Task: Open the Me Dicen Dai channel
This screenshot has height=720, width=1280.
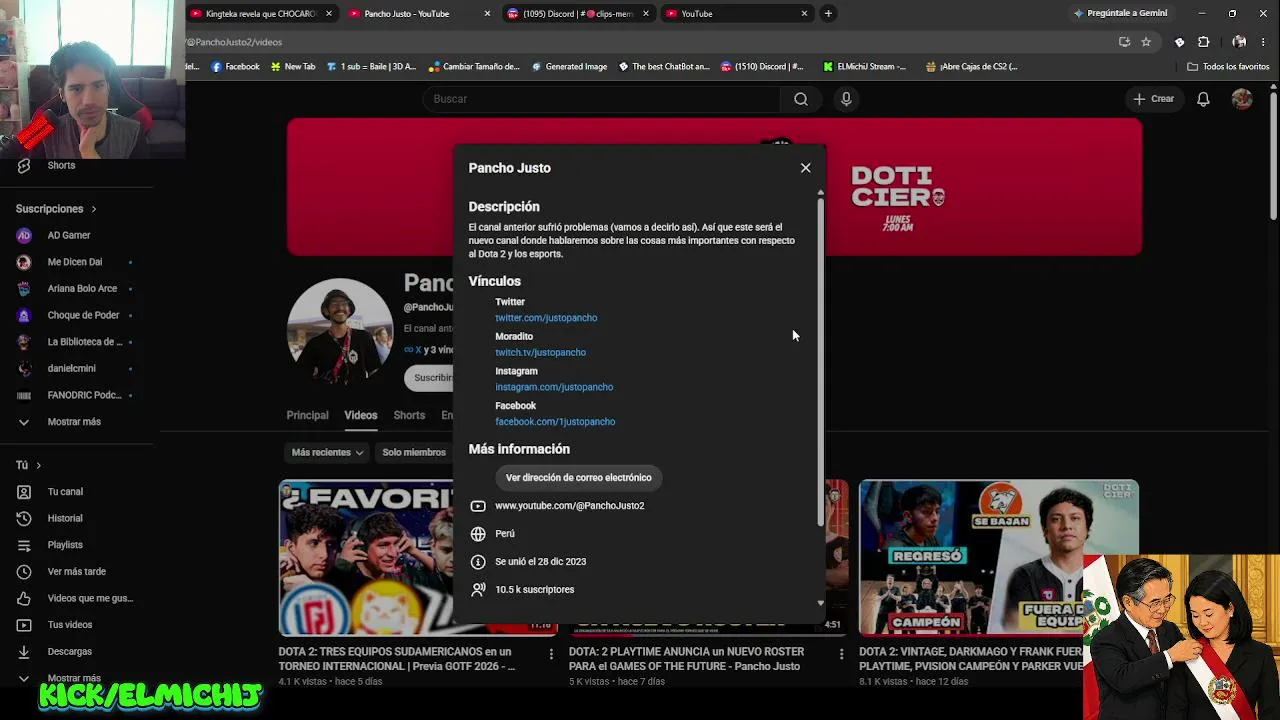Action: [x=75, y=262]
